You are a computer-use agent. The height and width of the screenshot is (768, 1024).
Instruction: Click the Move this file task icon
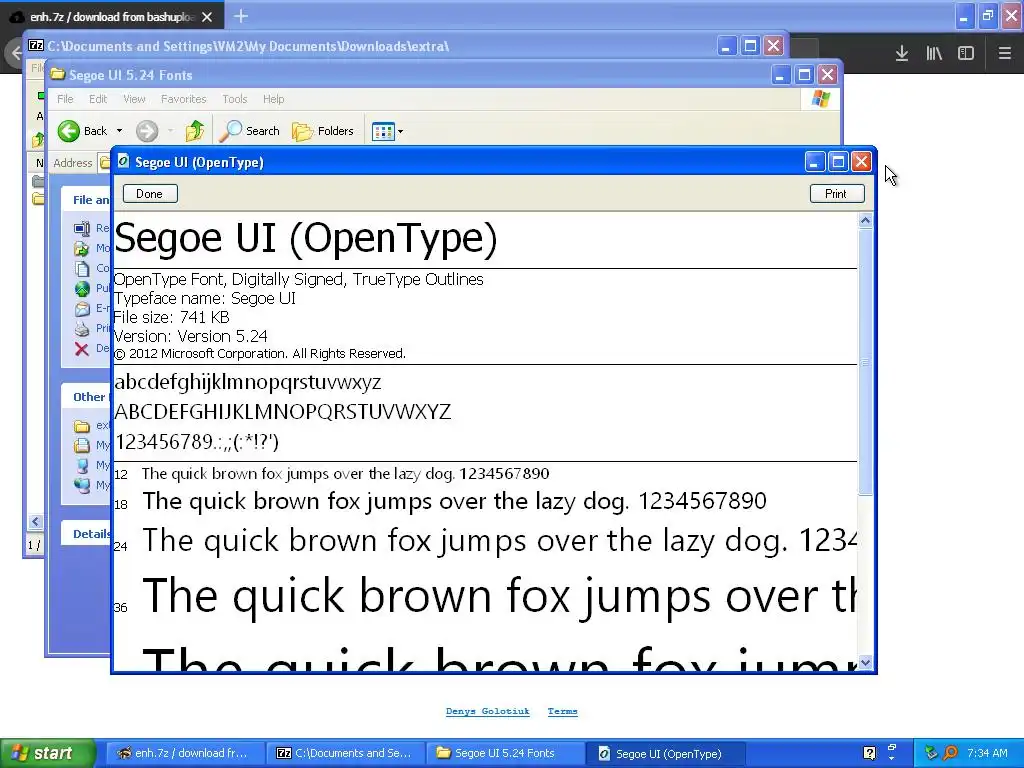(x=82, y=248)
